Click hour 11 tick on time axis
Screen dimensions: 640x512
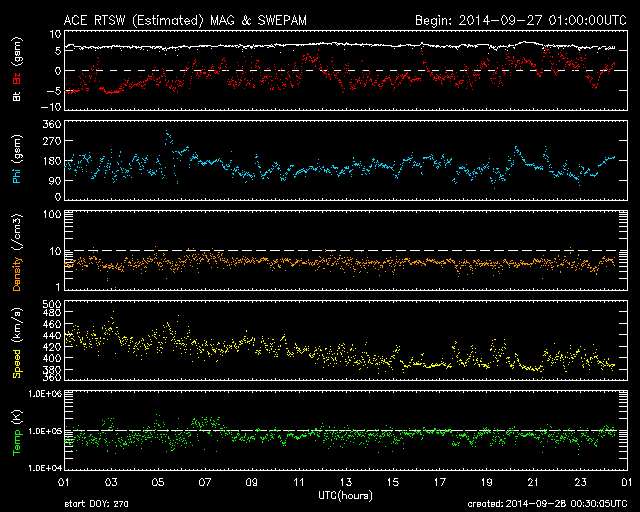click(300, 482)
